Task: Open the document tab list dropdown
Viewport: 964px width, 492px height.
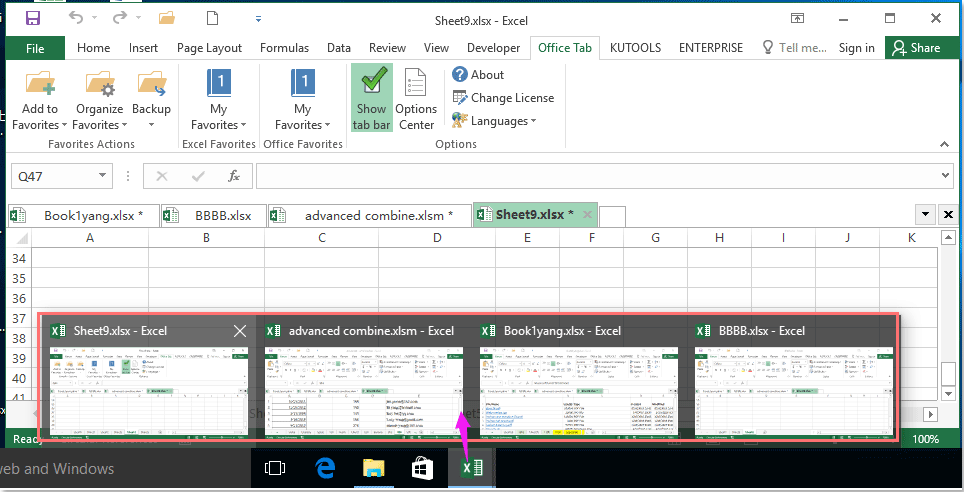Action: (x=925, y=215)
